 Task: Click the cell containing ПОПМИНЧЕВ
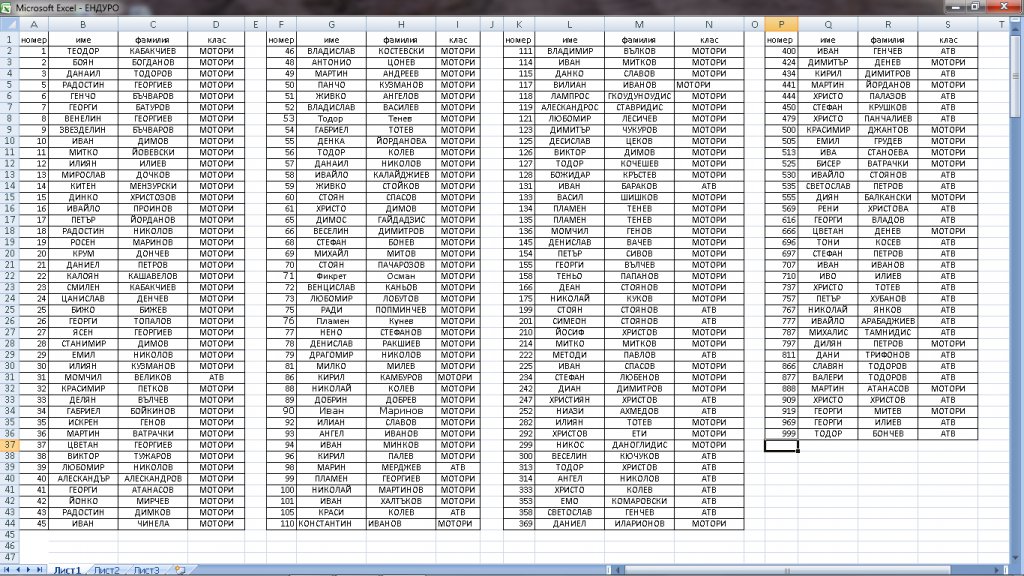click(401, 310)
